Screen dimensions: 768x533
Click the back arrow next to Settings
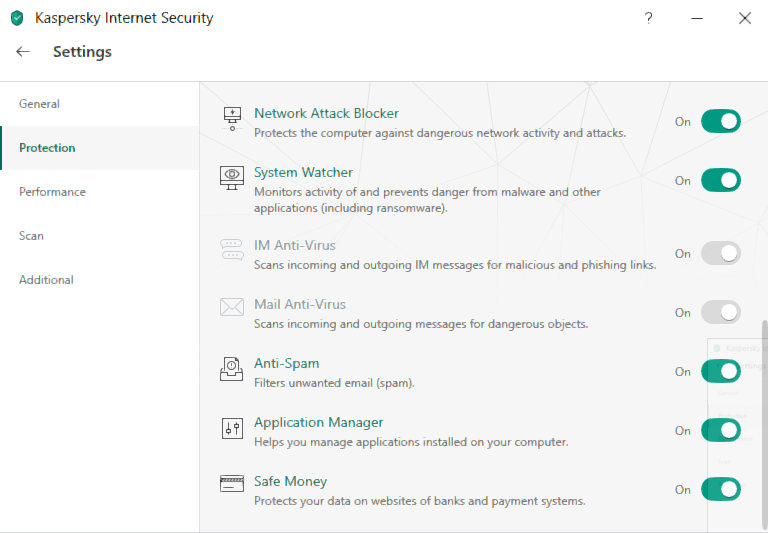click(23, 51)
